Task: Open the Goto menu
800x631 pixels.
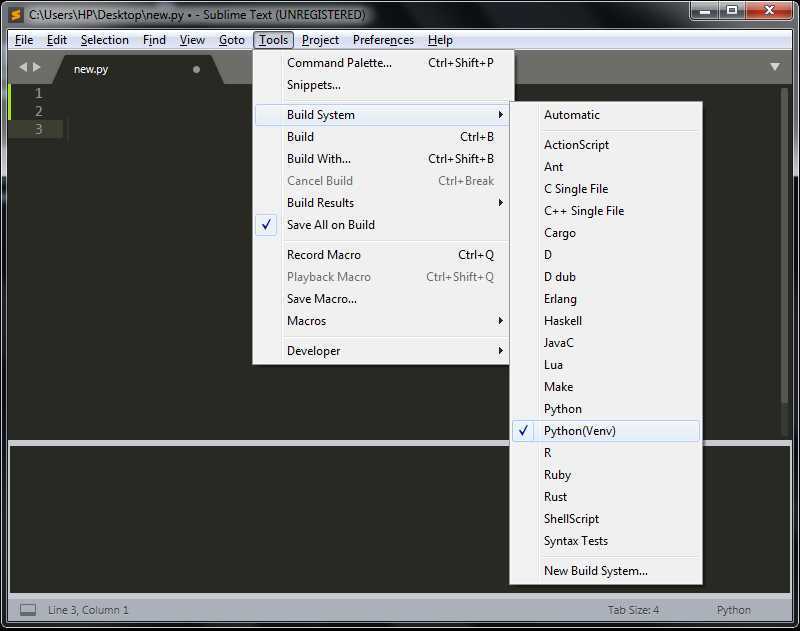Action: [x=232, y=40]
